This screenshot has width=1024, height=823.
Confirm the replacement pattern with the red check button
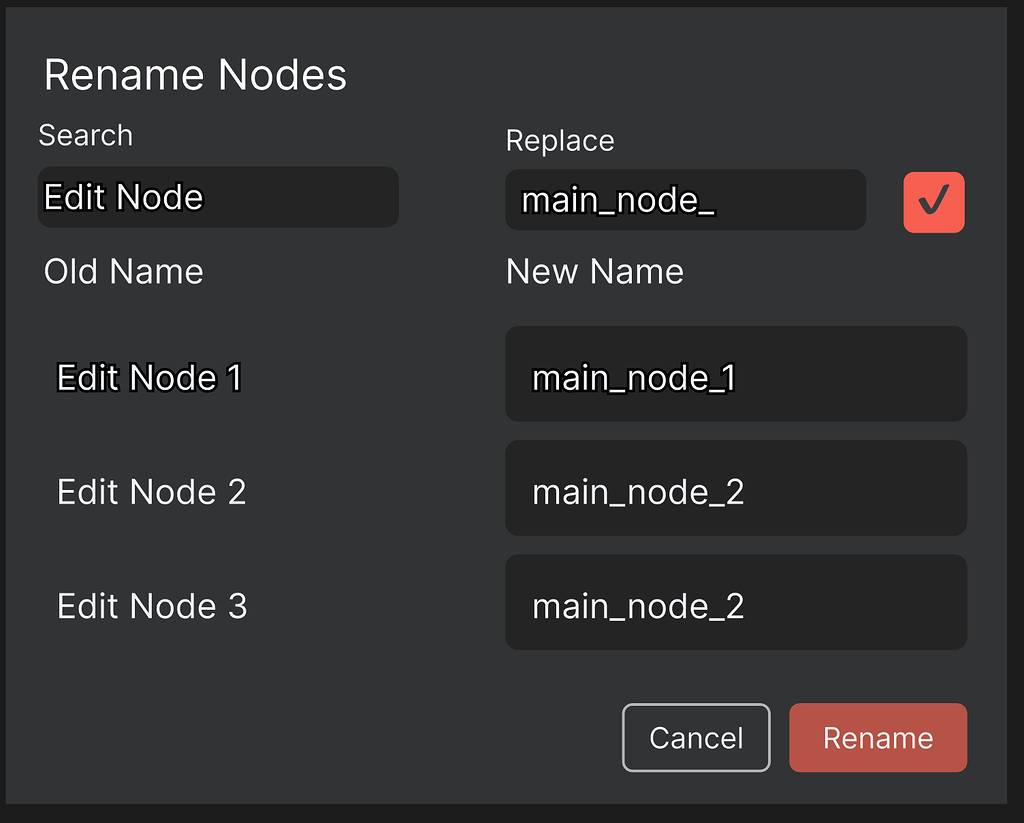pos(934,201)
